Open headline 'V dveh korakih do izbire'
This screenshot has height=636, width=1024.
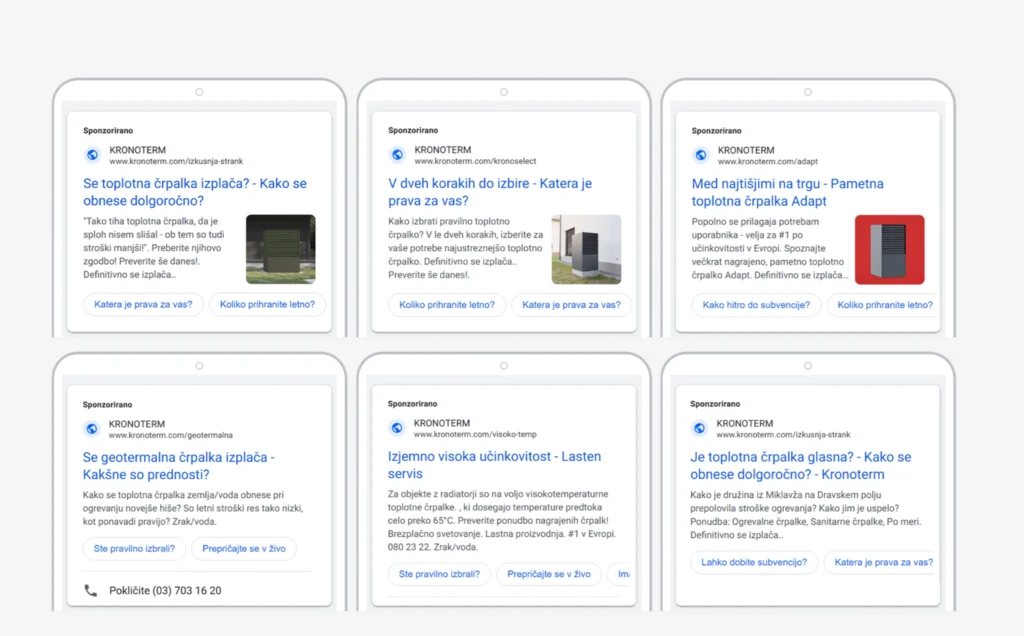490,192
